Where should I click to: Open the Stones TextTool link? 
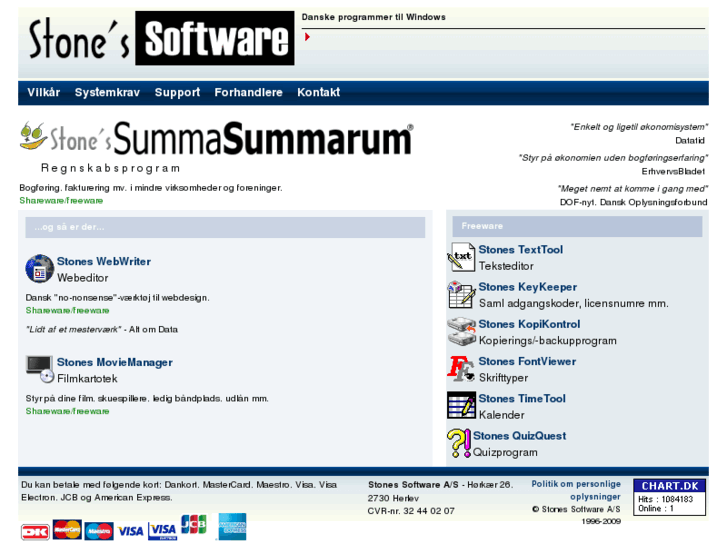pos(521,250)
